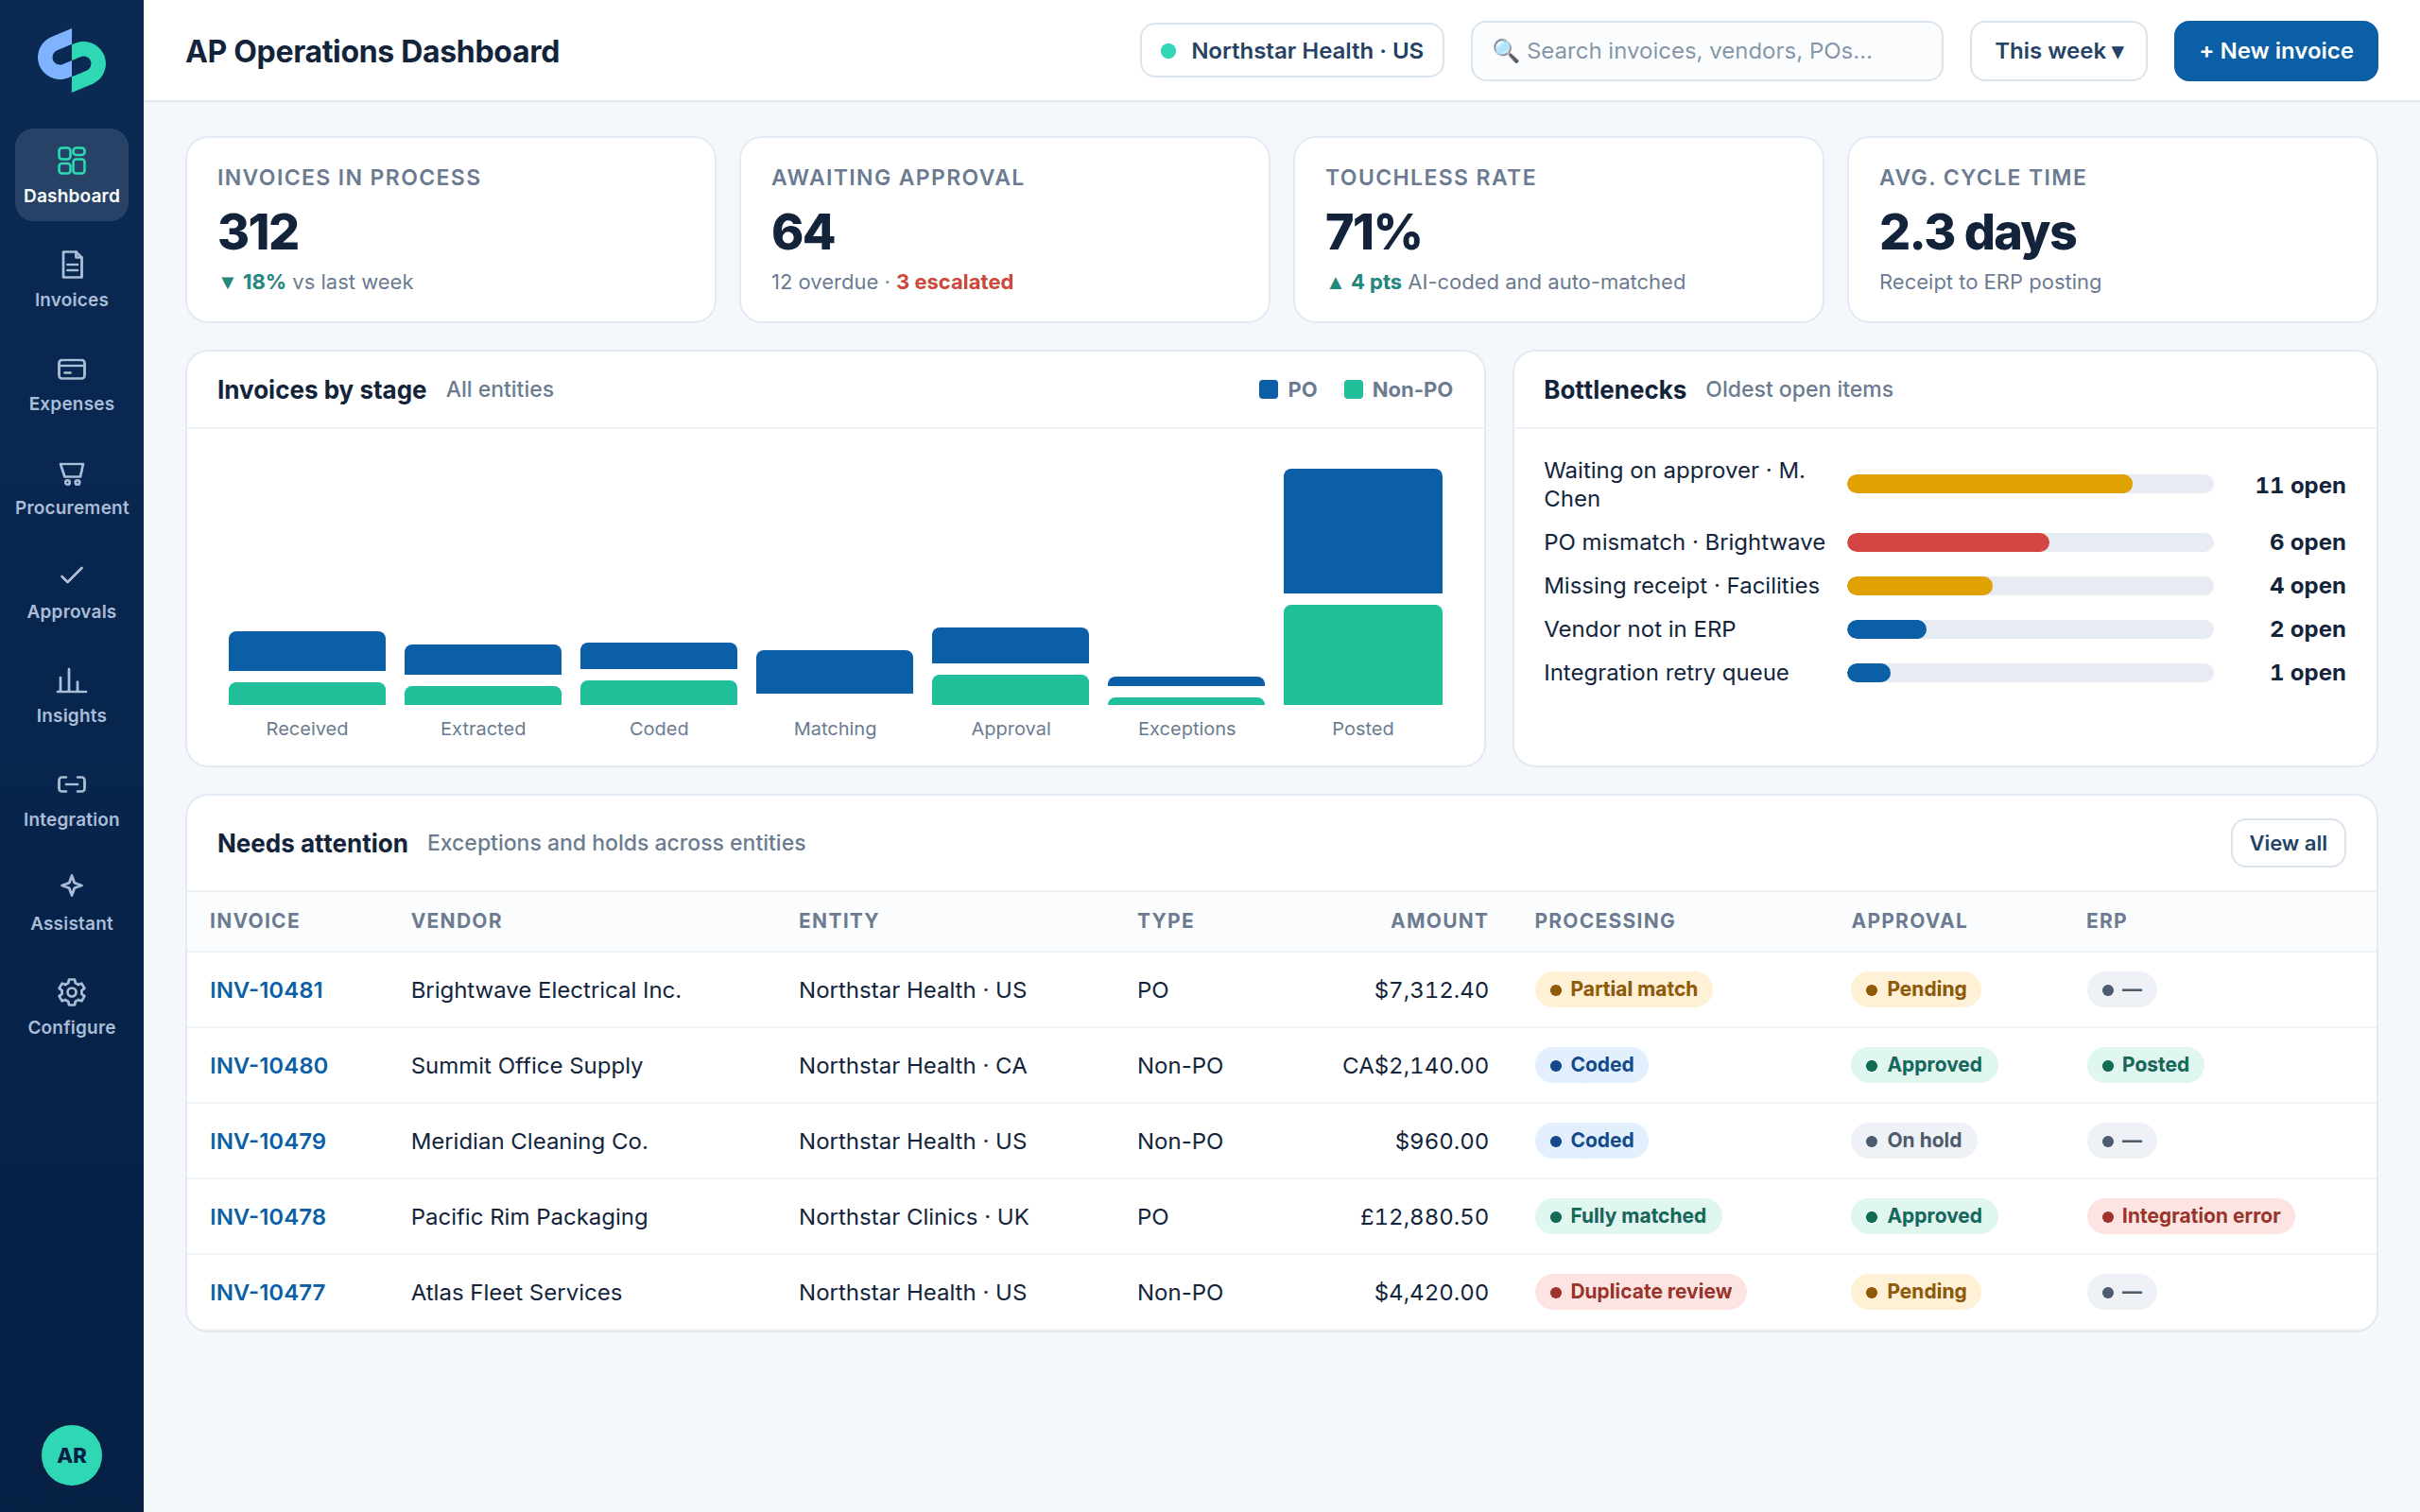Open the Approvals checkmark icon
Image resolution: width=2420 pixels, height=1512 pixels.
coord(71,575)
